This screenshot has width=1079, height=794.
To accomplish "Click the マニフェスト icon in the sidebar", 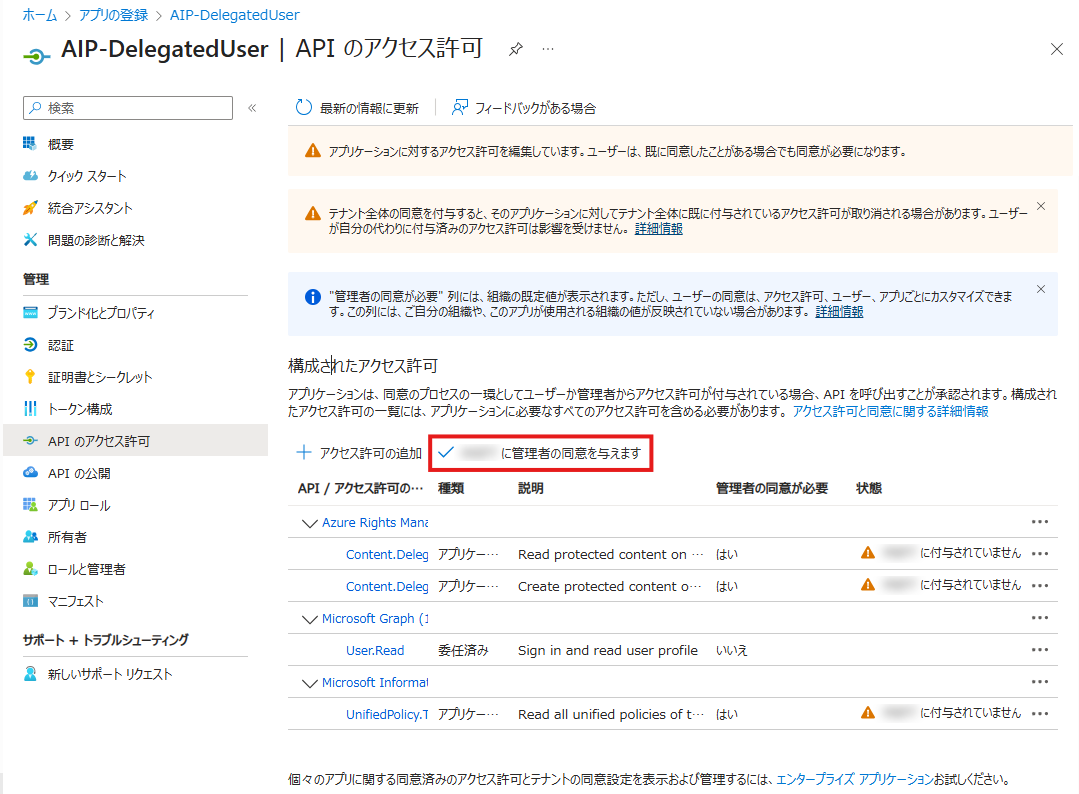I will tap(30, 601).
